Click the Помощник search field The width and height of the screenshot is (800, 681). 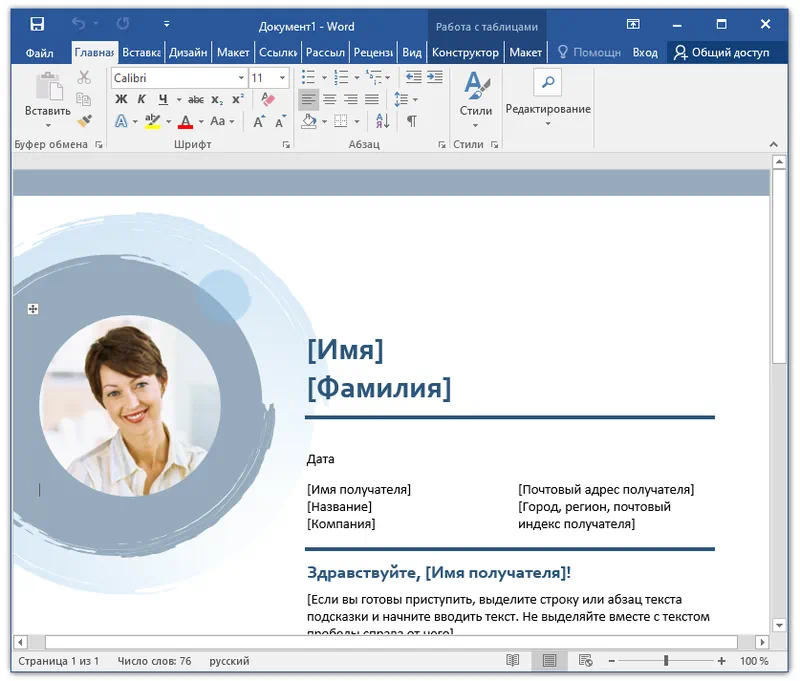tap(589, 53)
